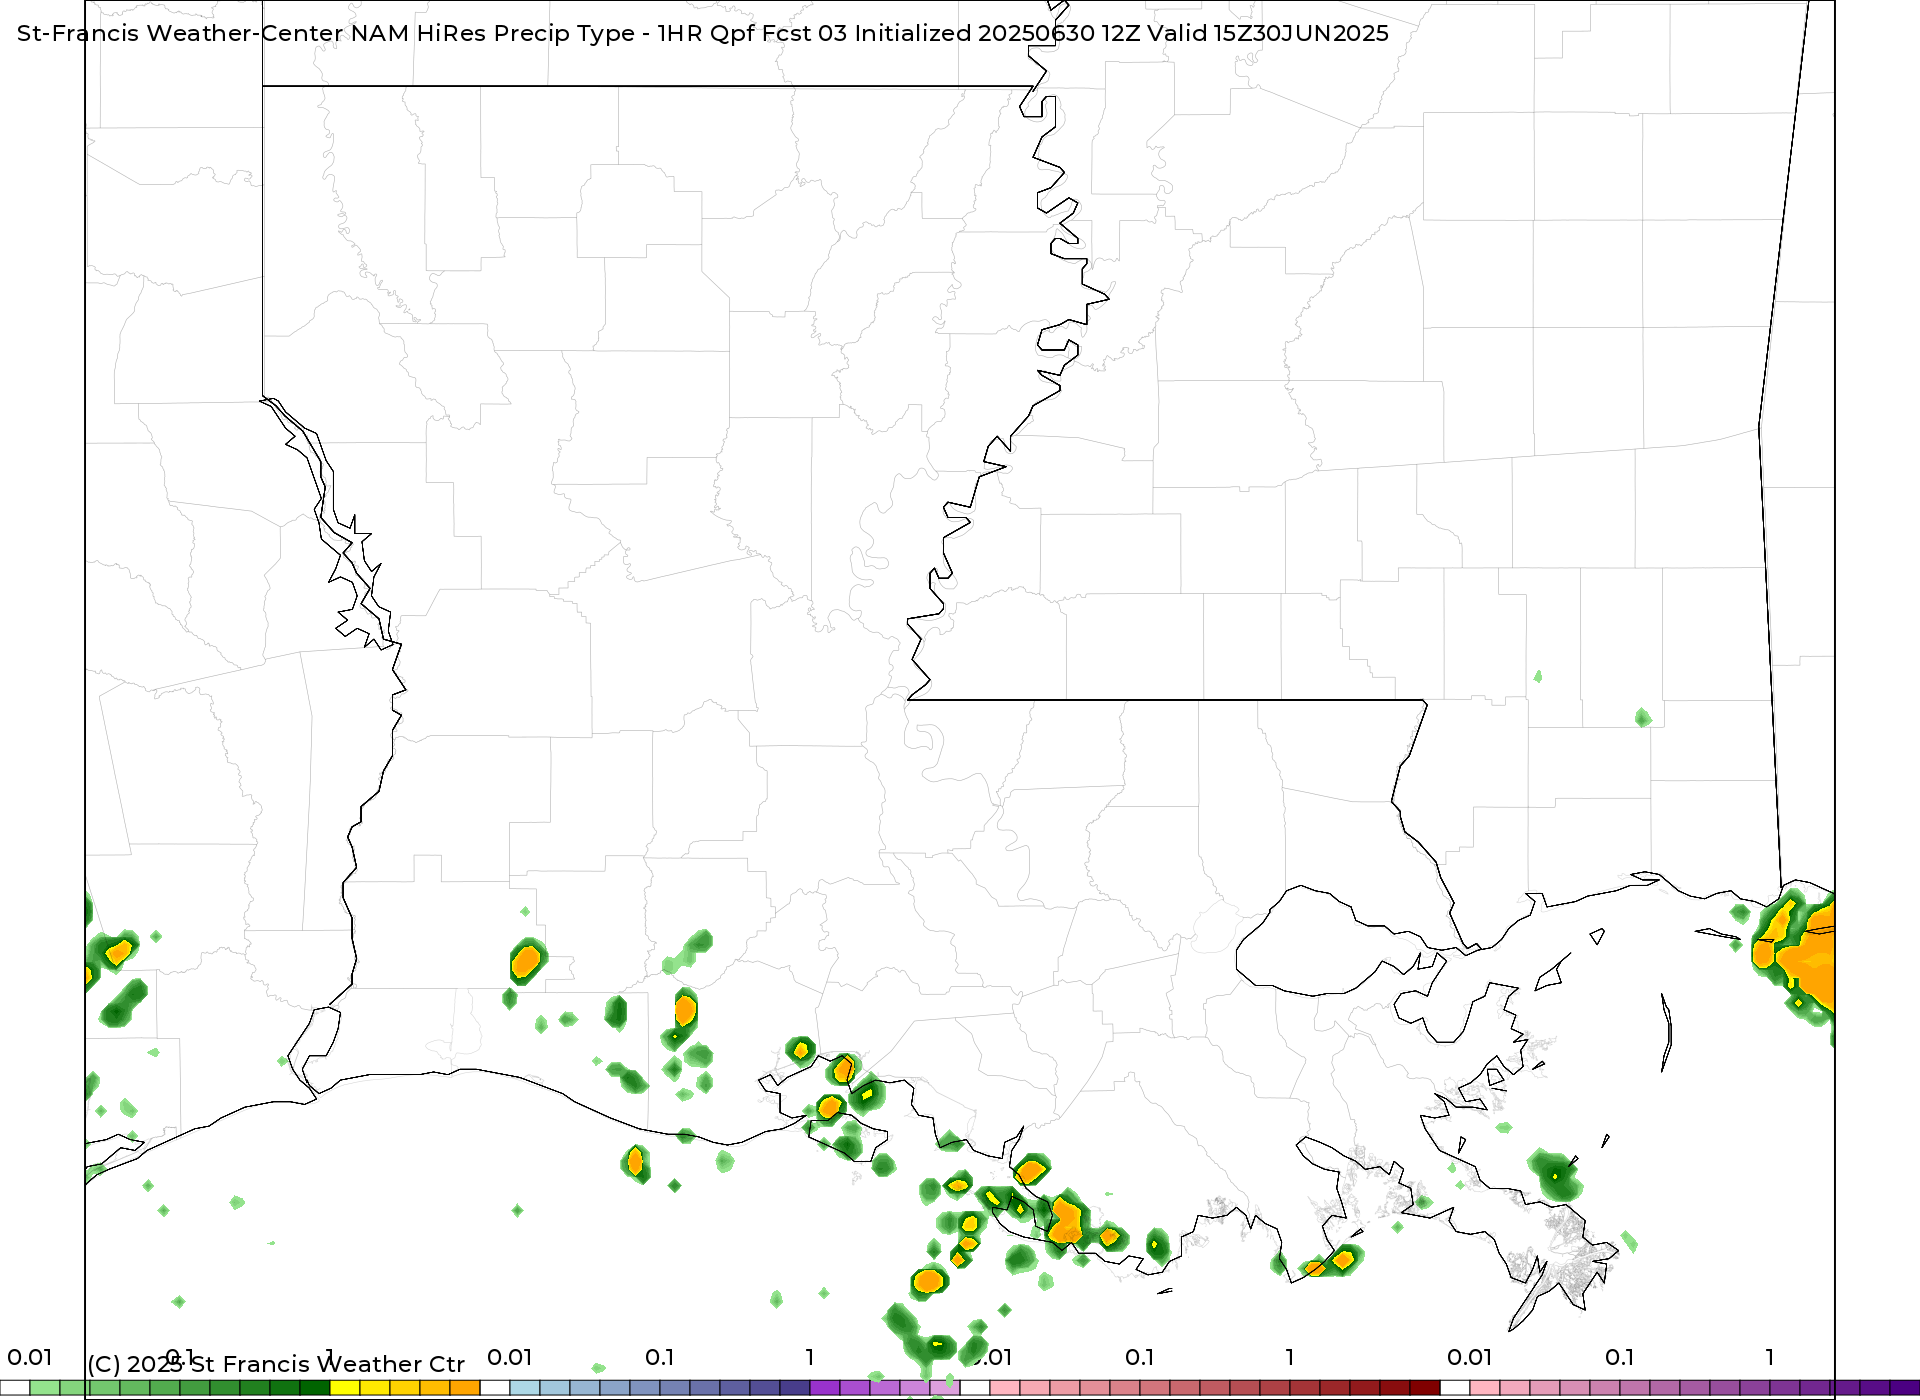Select the darkest navy swatch before the violet swatches
This screenshot has height=1400, width=1920.
pyautogui.click(x=795, y=1388)
